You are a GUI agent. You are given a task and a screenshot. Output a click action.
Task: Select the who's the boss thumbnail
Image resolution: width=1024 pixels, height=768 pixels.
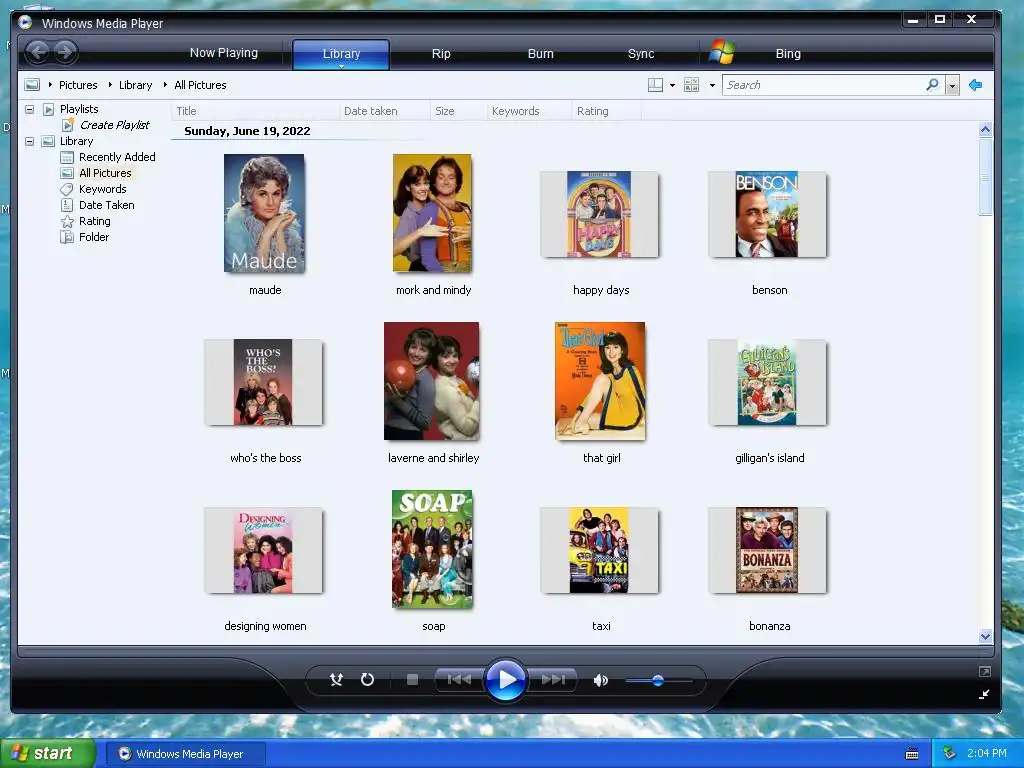point(263,382)
